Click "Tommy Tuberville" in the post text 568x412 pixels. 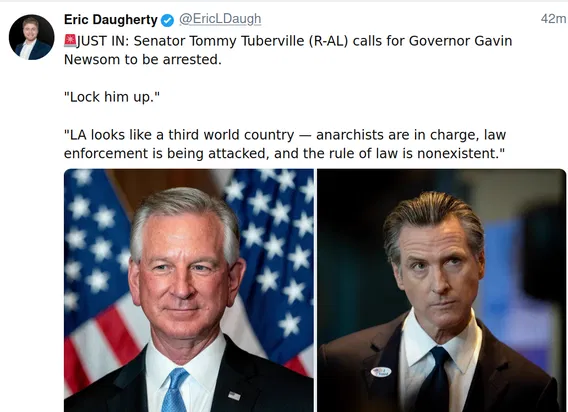246,41
